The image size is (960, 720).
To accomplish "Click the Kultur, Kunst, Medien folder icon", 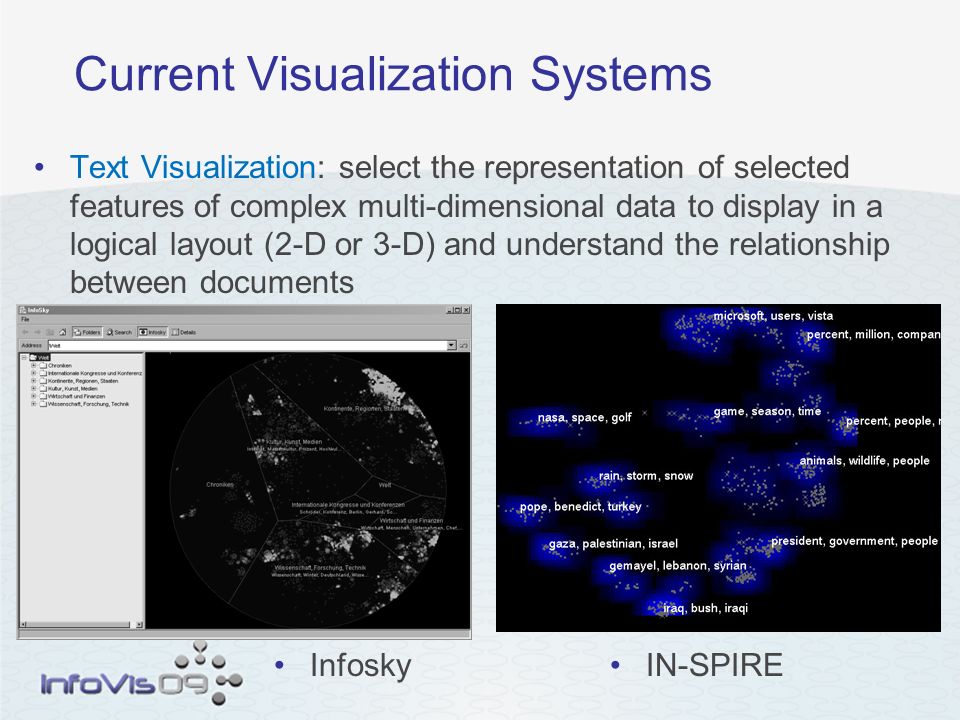I will coord(43,389).
